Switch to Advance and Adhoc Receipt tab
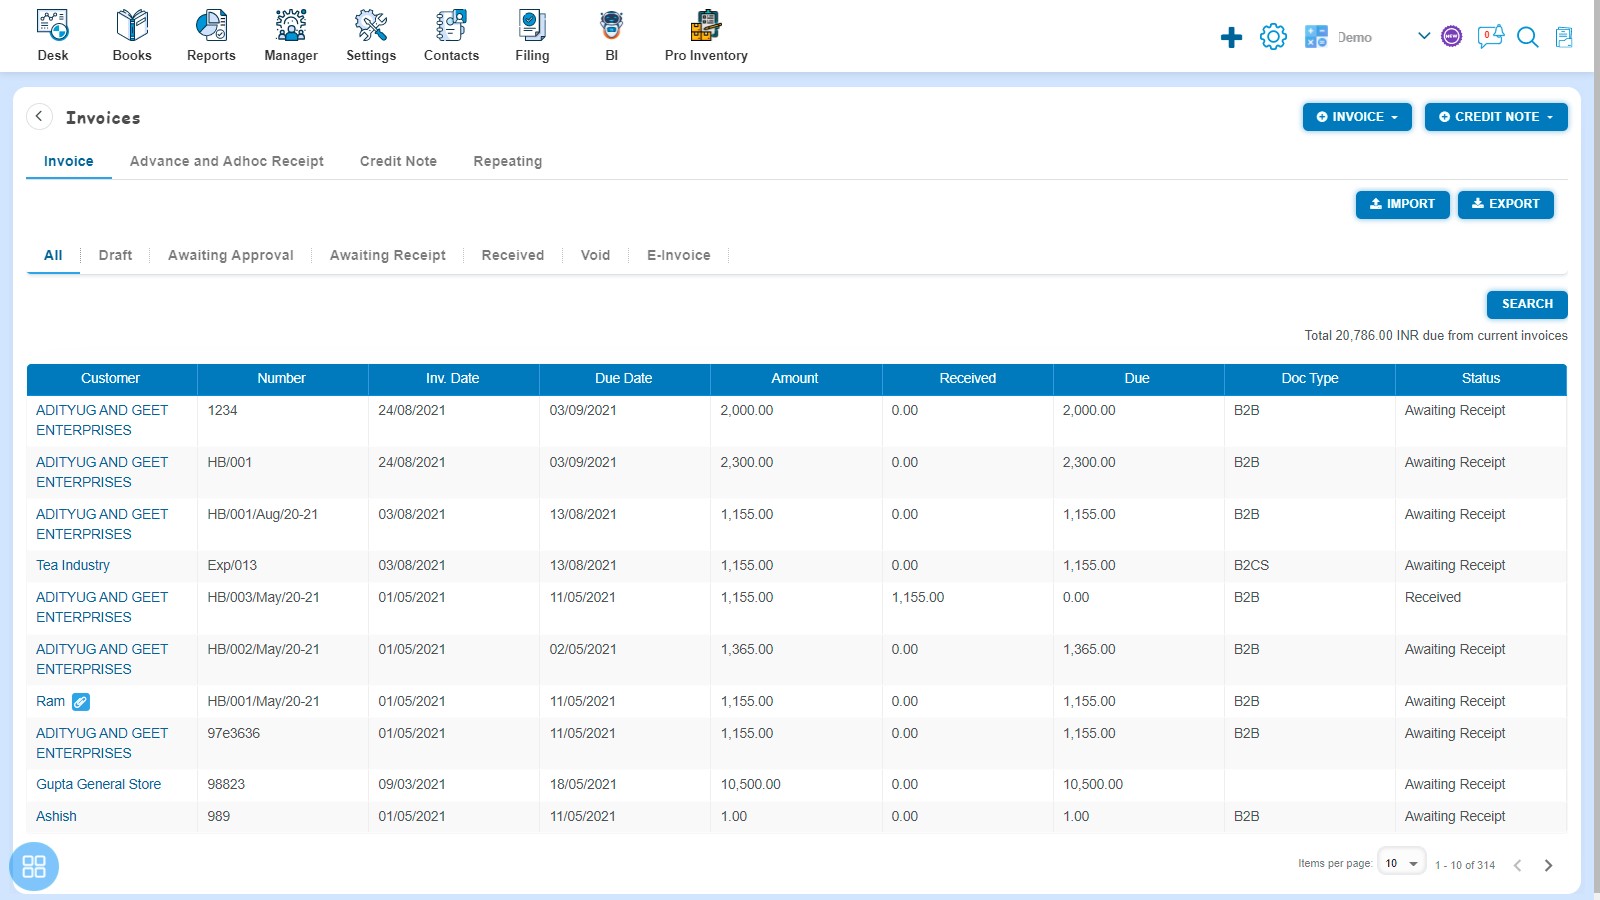The width and height of the screenshot is (1600, 900). [227, 161]
